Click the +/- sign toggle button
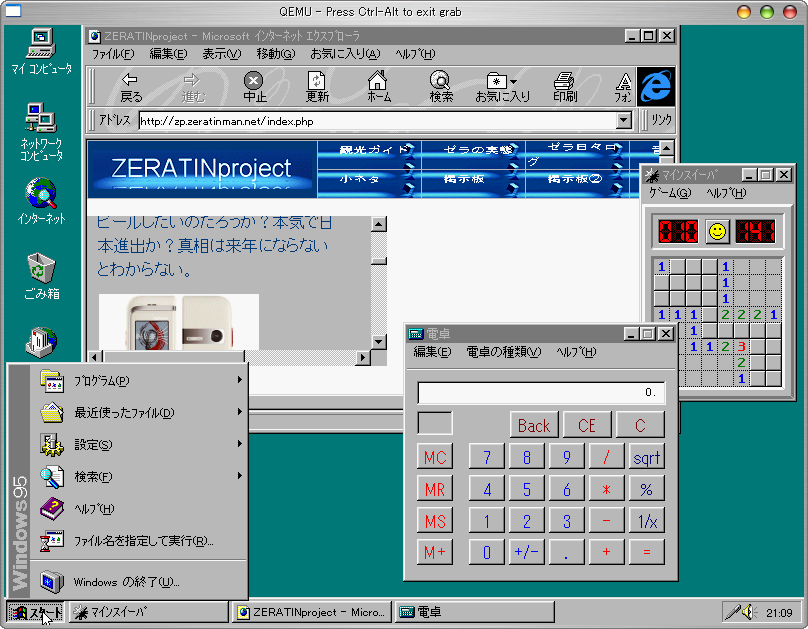Screen dimensions: 808x629 pos(526,552)
